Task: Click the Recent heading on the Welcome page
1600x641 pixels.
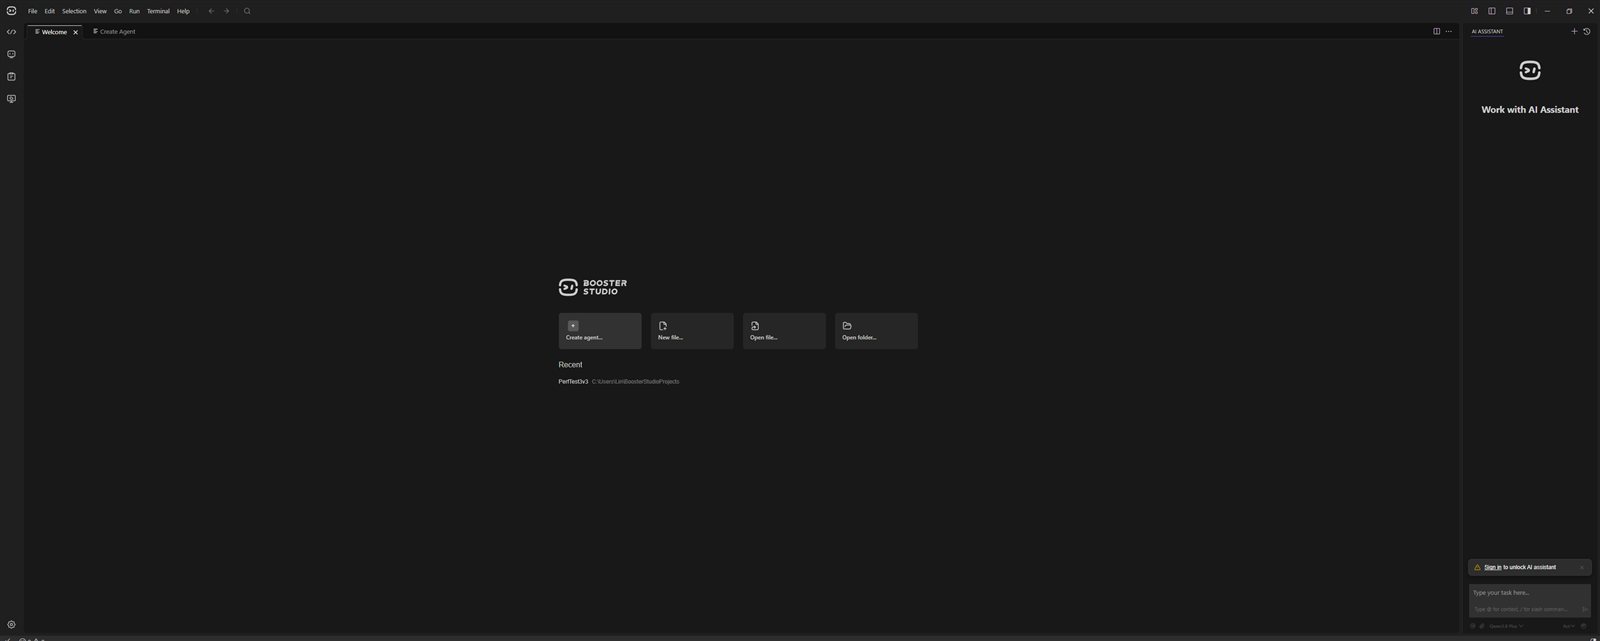Action: coord(570,365)
